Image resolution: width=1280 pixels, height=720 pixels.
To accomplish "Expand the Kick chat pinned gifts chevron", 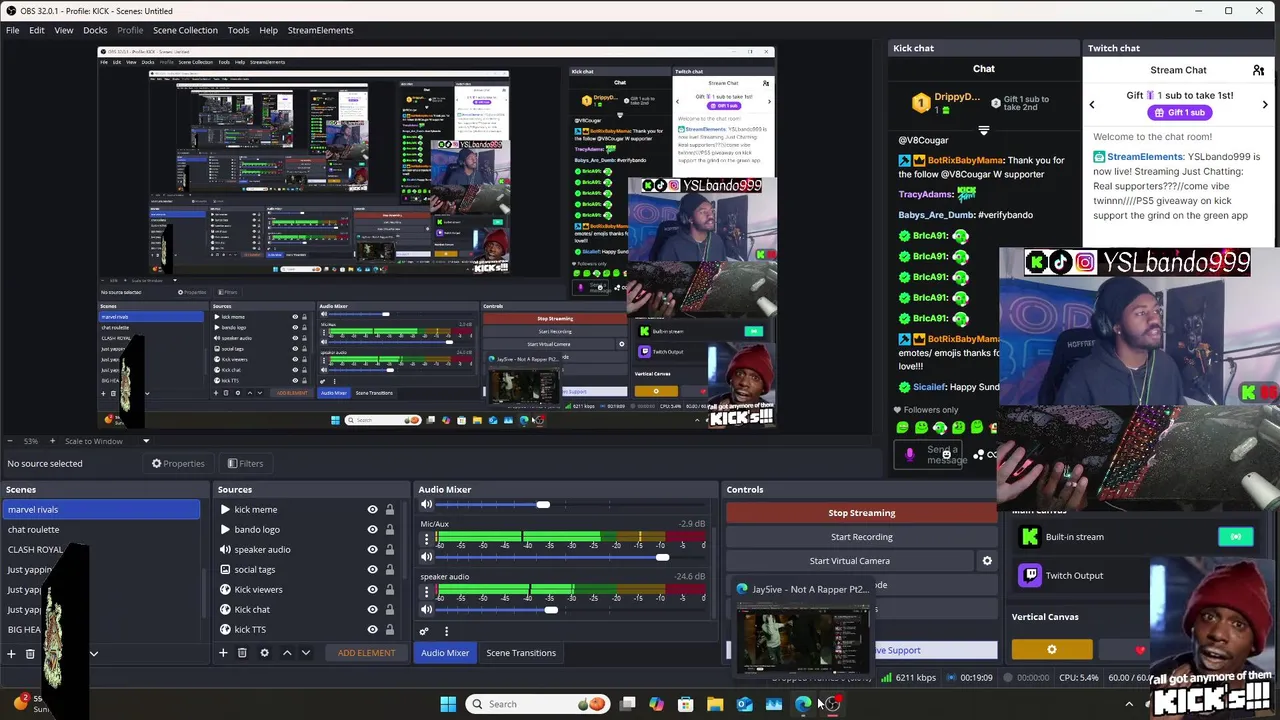I will [x=984, y=130].
